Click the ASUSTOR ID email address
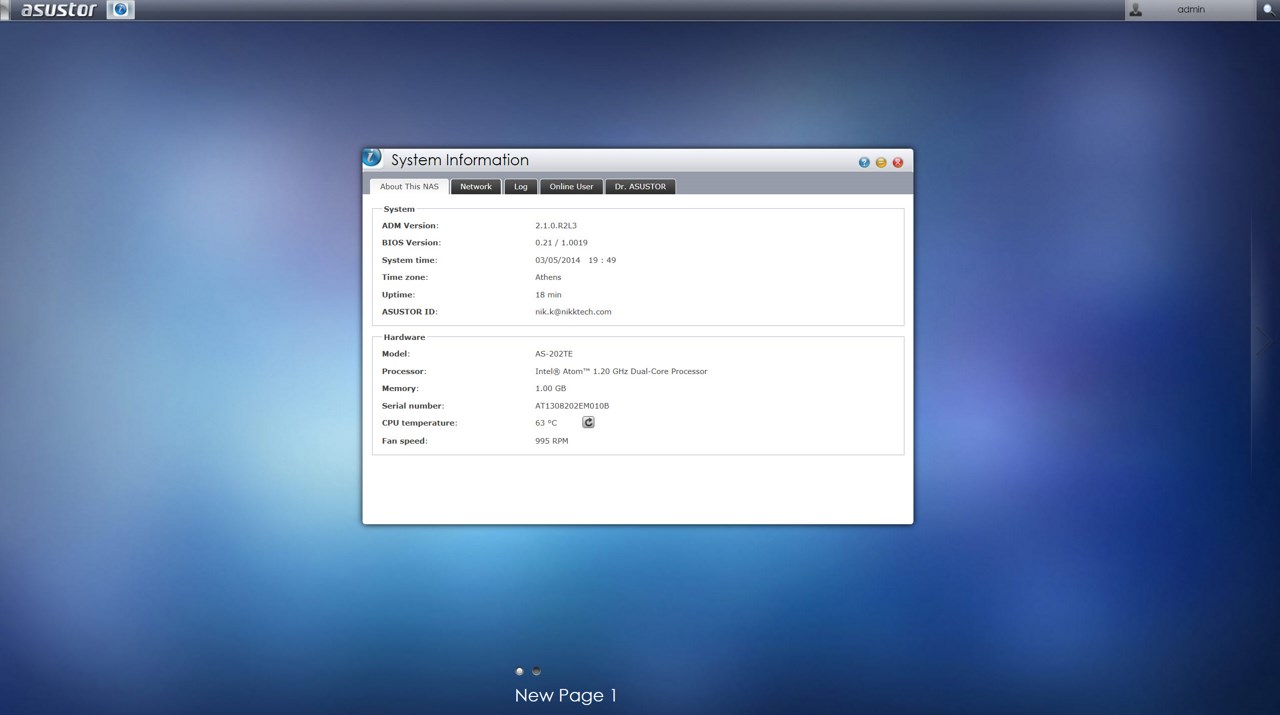This screenshot has height=715, width=1280. click(x=573, y=312)
